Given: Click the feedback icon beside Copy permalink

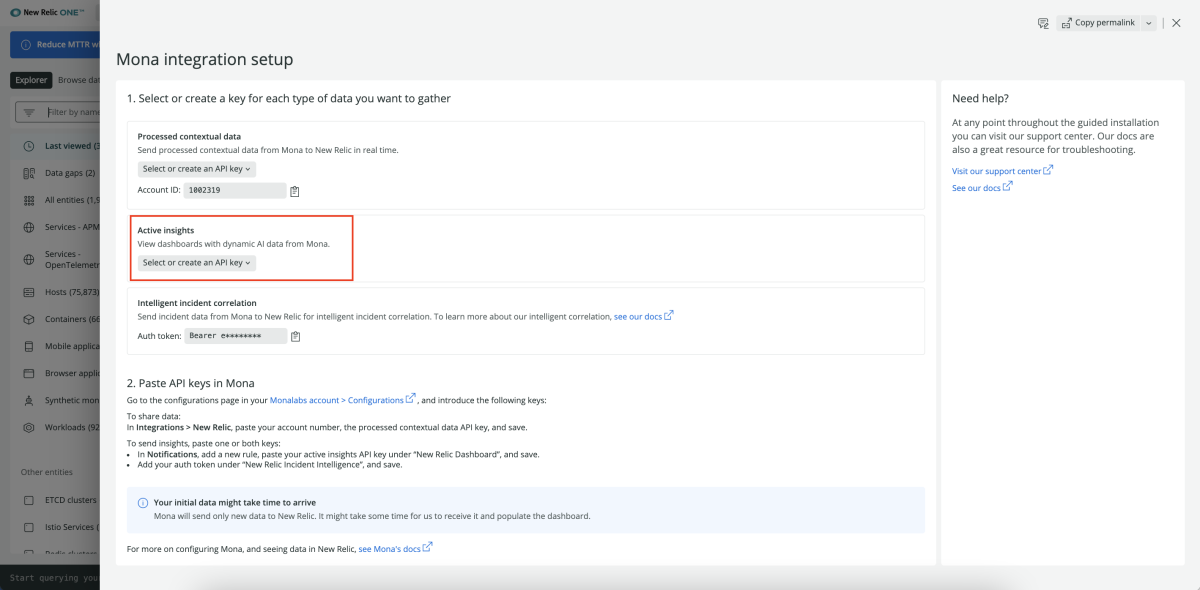Looking at the screenshot, I should pos(1042,23).
